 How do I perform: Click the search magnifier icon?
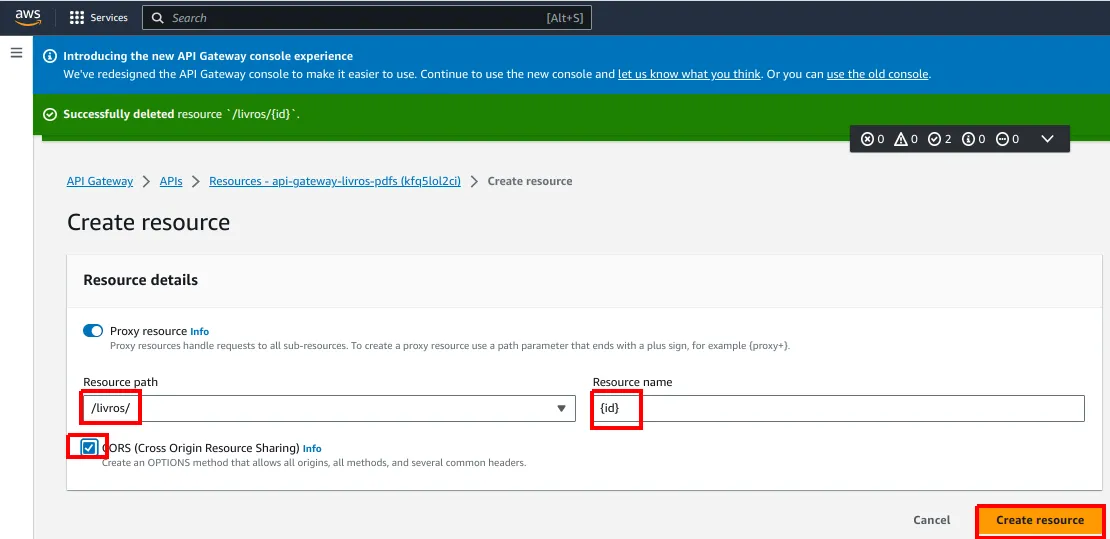(158, 18)
